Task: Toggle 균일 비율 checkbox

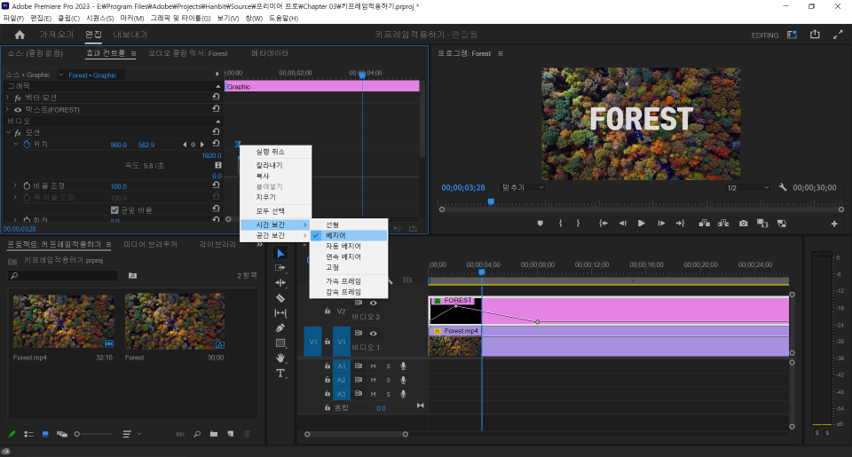Action: pos(115,210)
